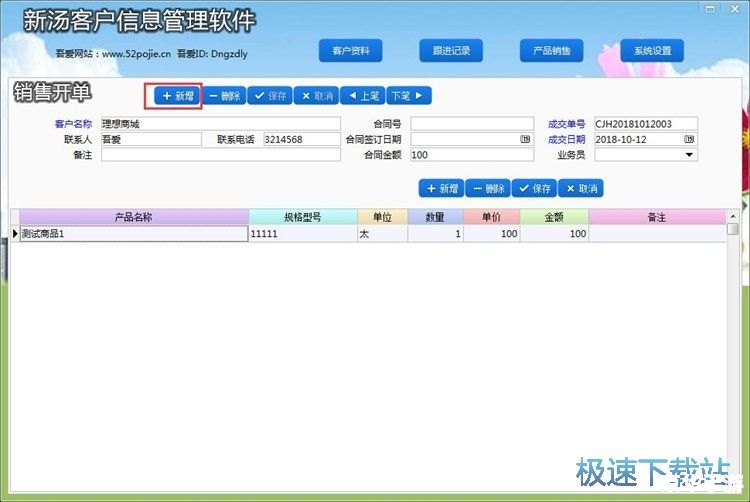
Task: Click the 合同号 input field
Action: 472,124
